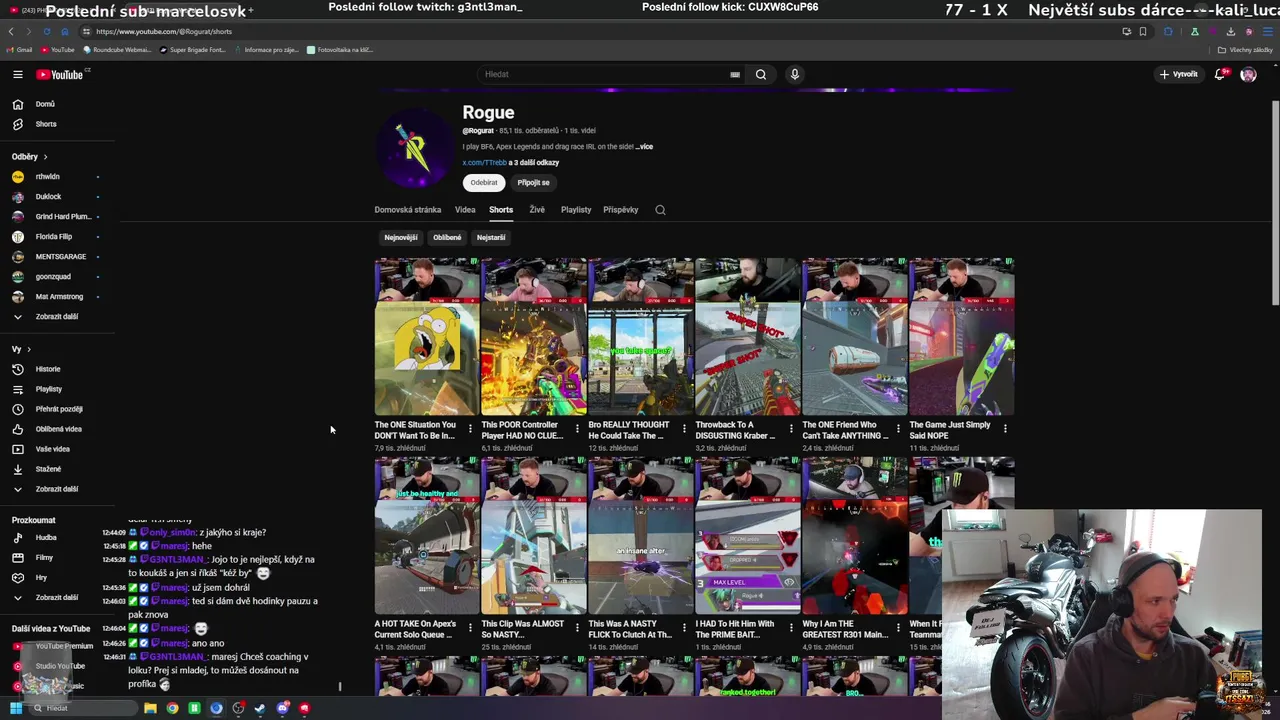This screenshot has height=720, width=1280.
Task: Expand channel description with ...více
Action: pos(644,147)
